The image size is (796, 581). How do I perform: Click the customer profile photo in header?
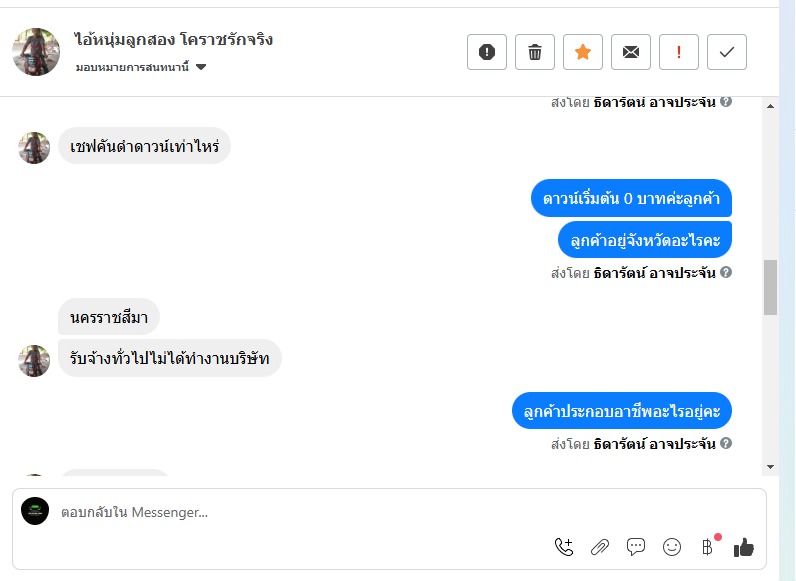(37, 51)
